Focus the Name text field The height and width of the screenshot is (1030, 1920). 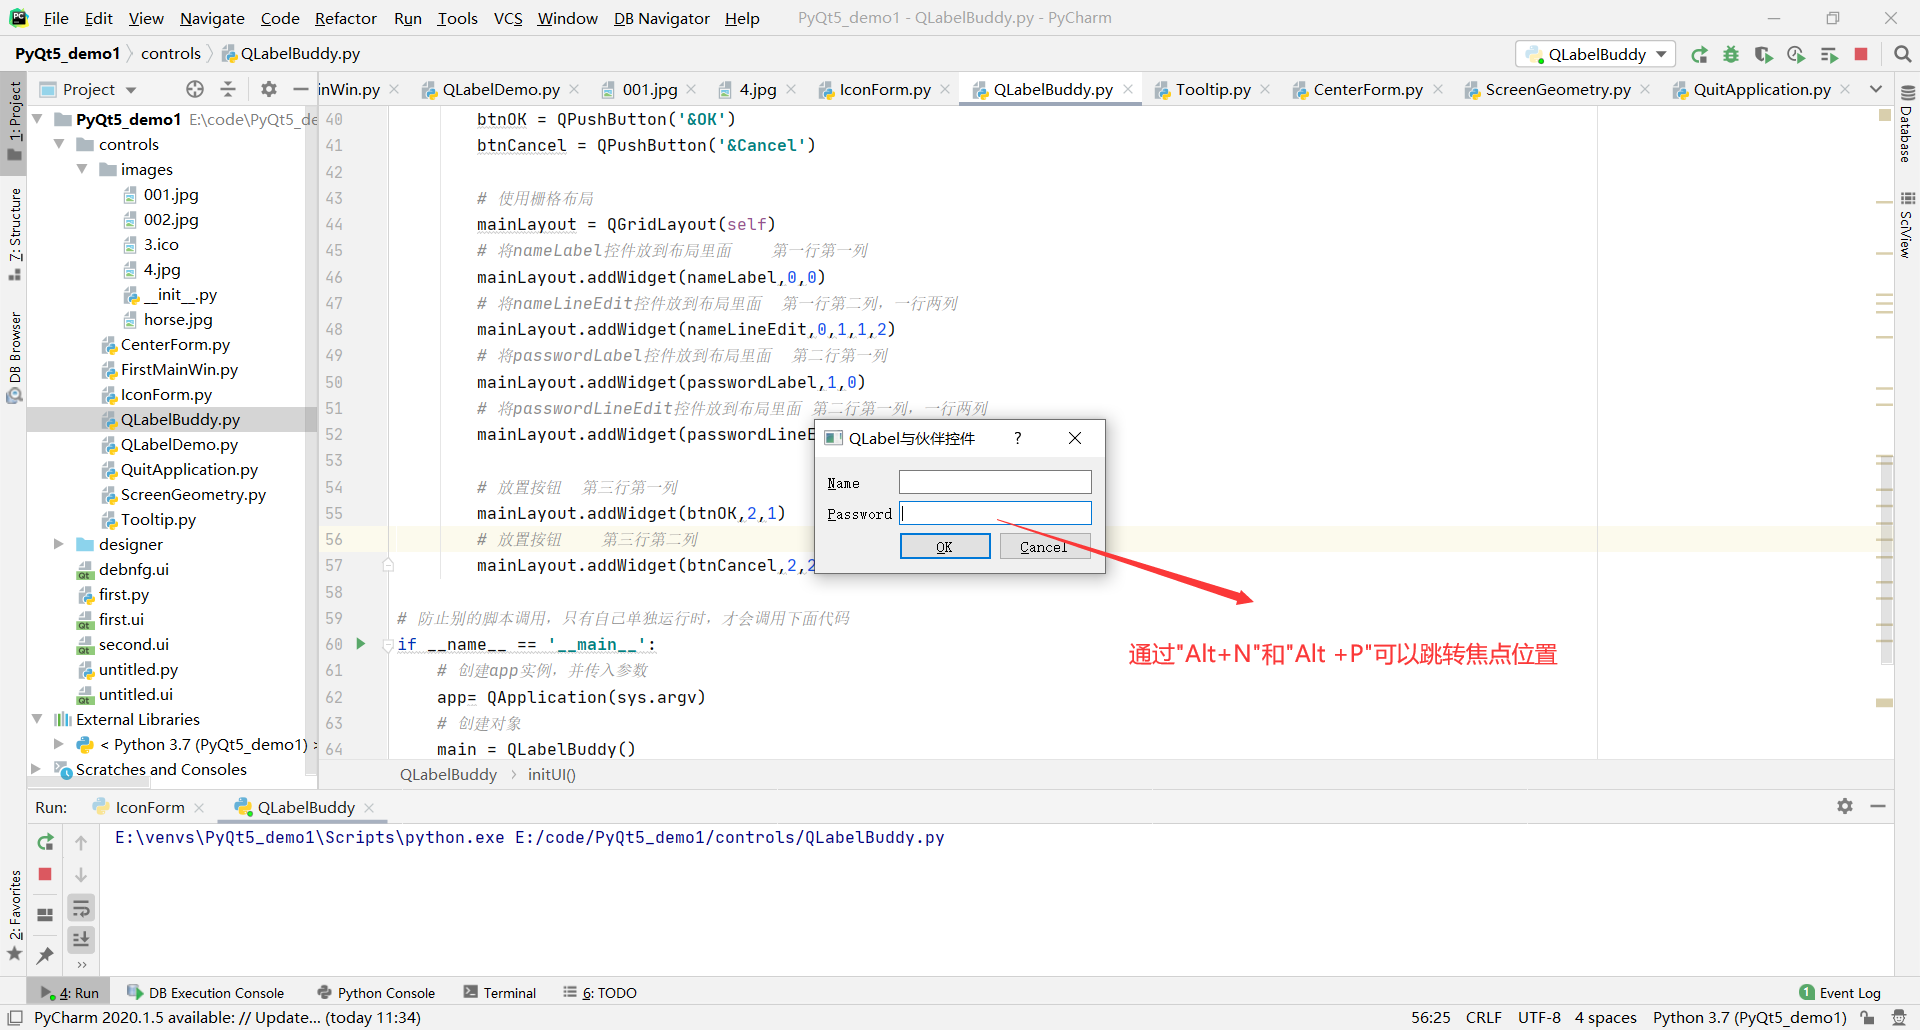click(x=995, y=482)
